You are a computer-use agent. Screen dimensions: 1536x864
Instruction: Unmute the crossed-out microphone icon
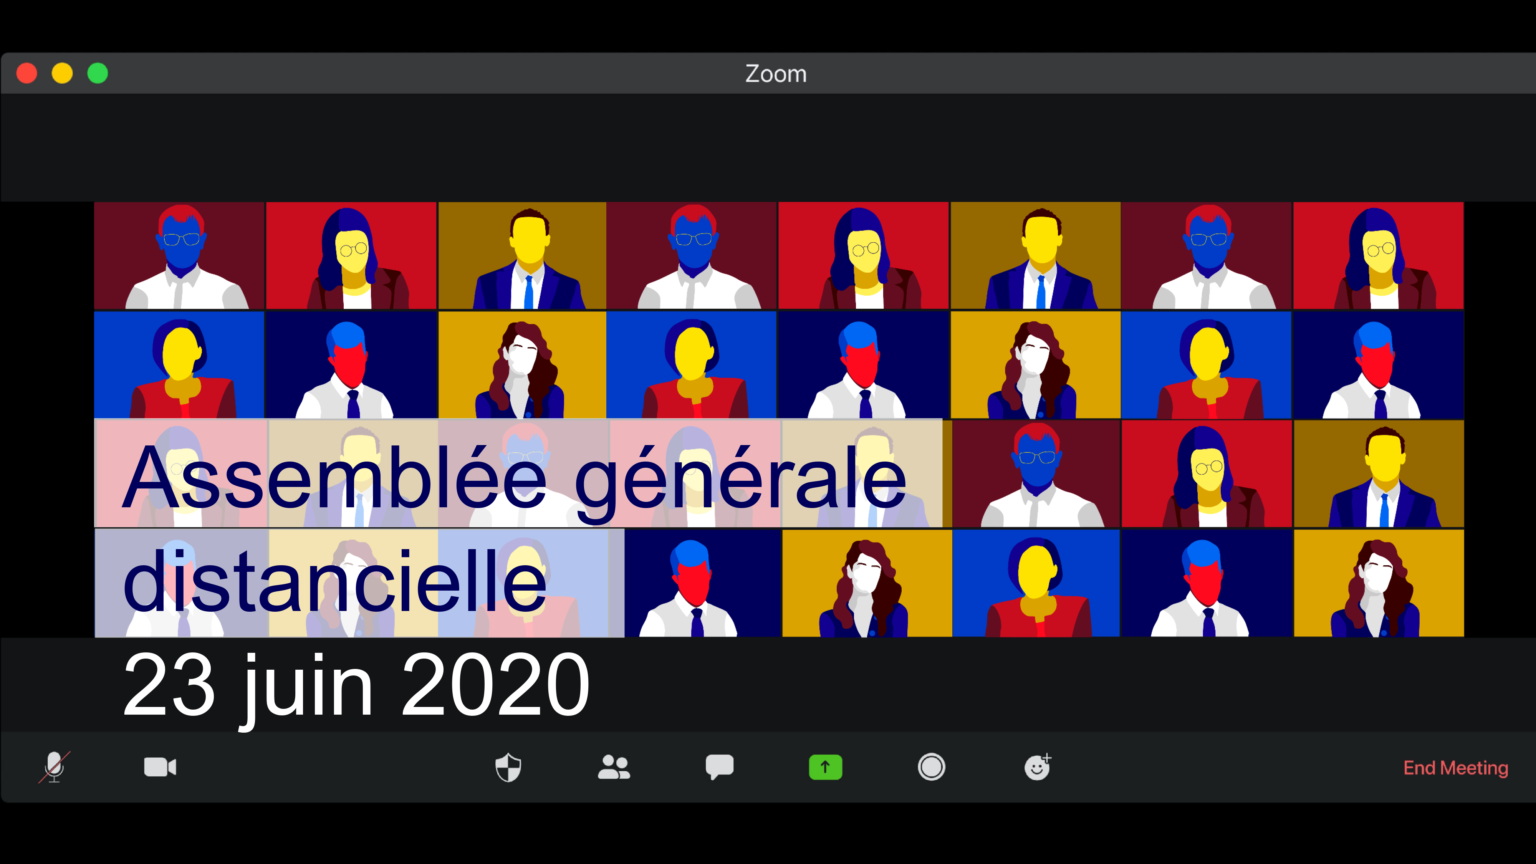54,767
